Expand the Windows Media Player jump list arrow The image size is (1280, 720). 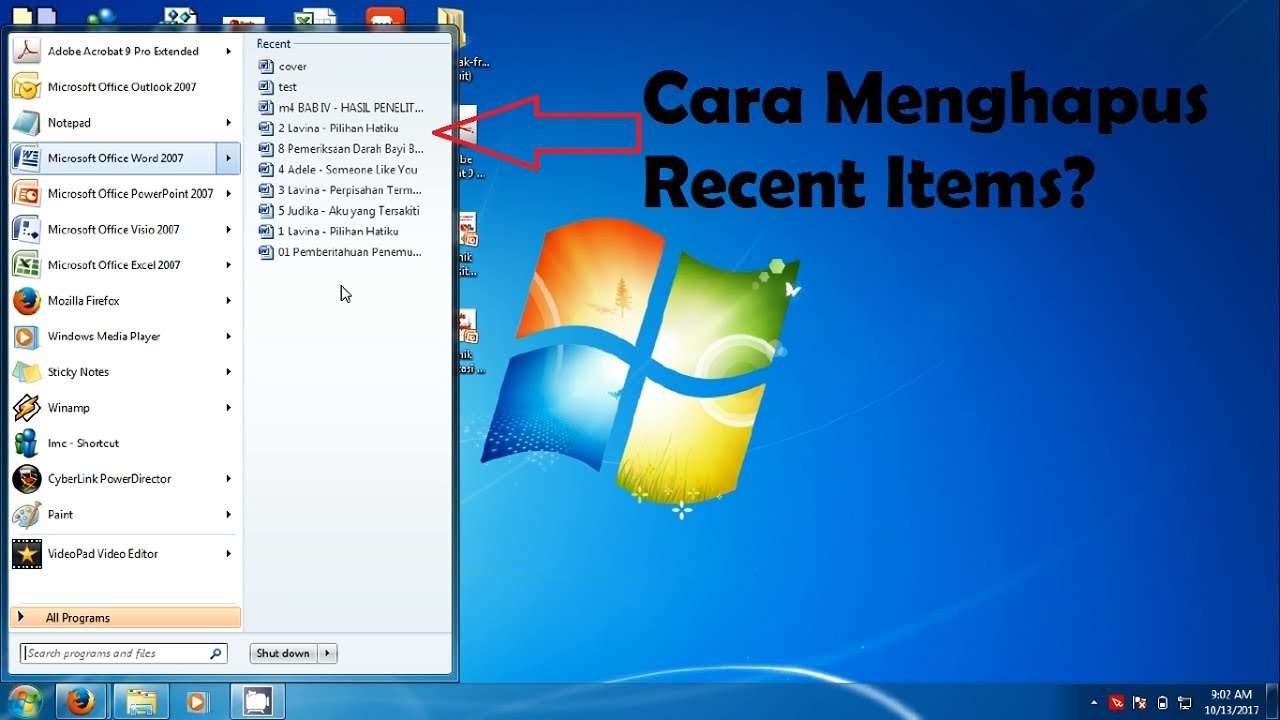click(x=229, y=336)
